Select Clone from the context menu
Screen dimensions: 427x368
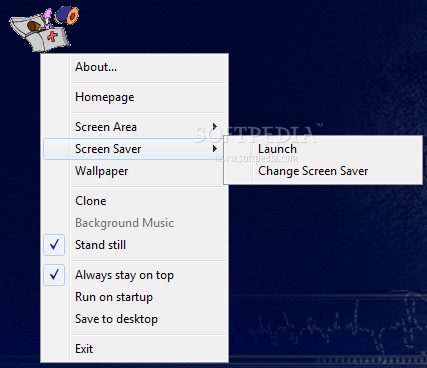click(135, 201)
